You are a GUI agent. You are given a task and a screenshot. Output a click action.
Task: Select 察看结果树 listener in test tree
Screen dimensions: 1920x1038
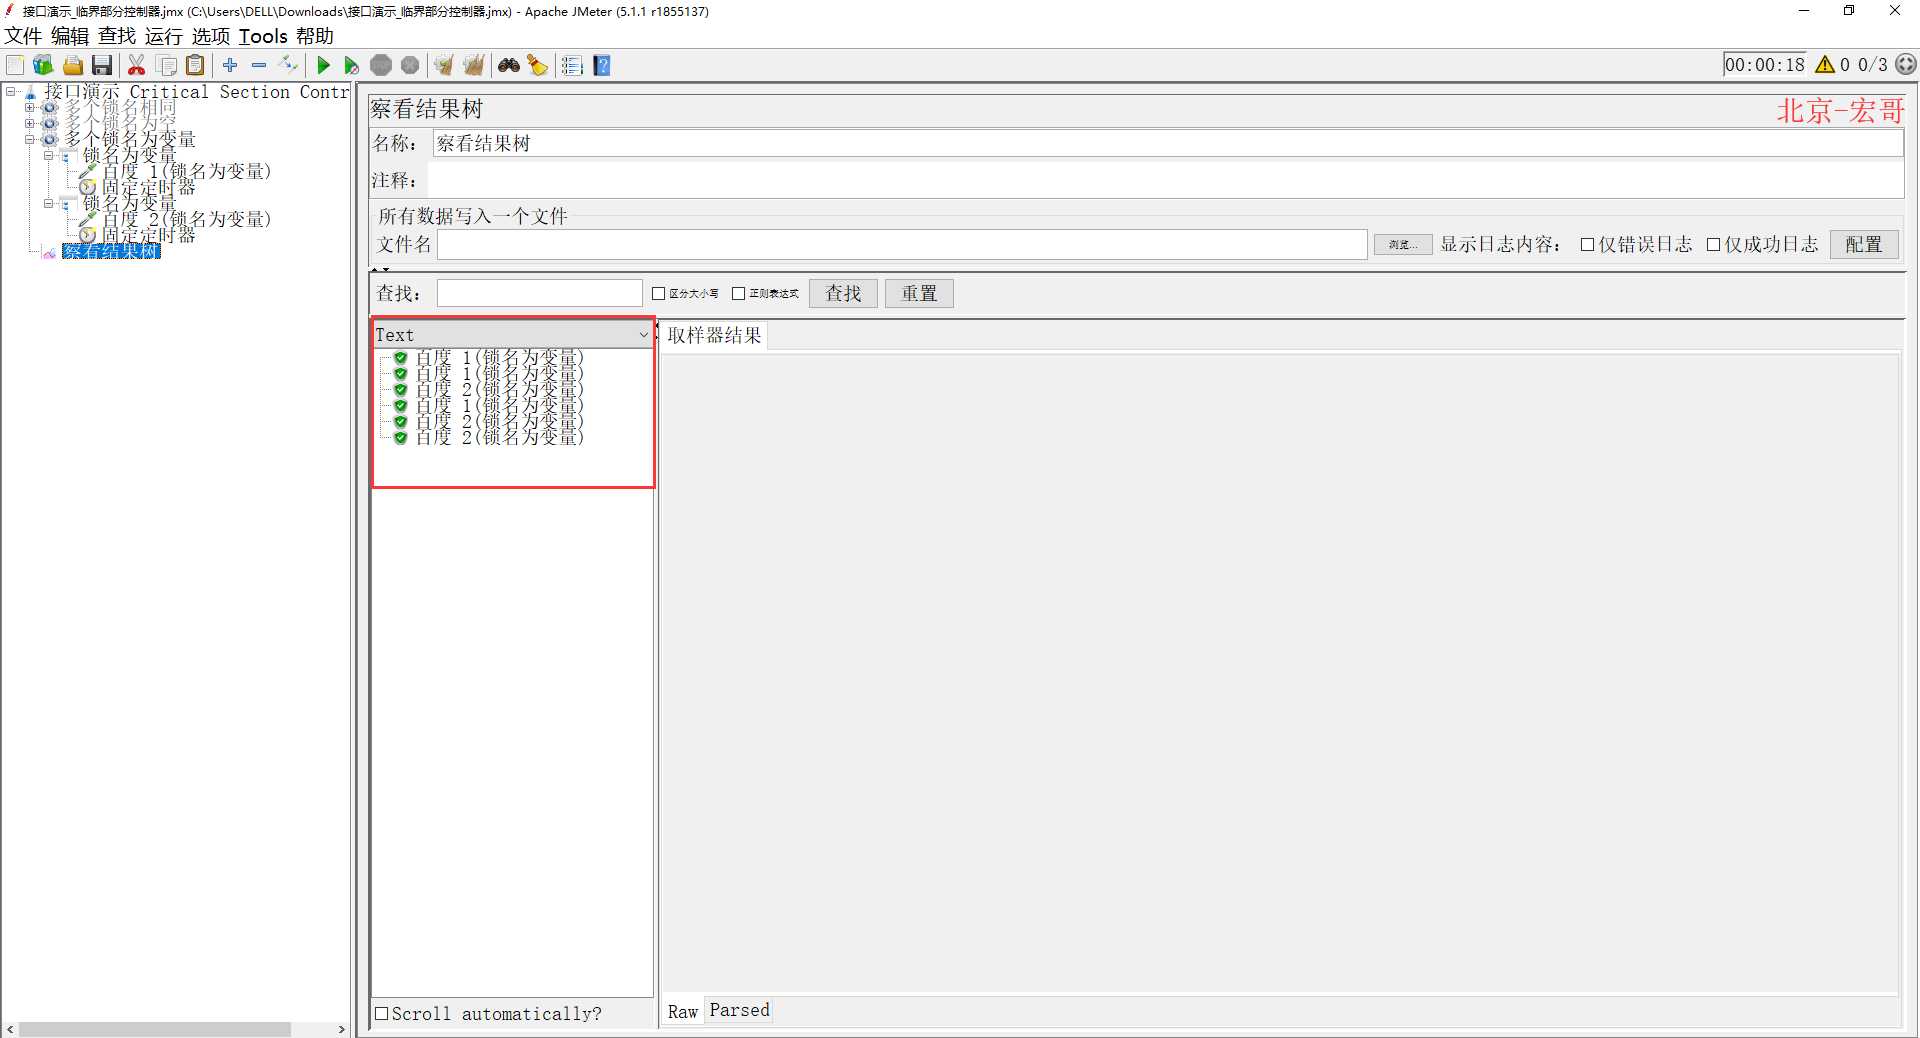pyautogui.click(x=110, y=251)
